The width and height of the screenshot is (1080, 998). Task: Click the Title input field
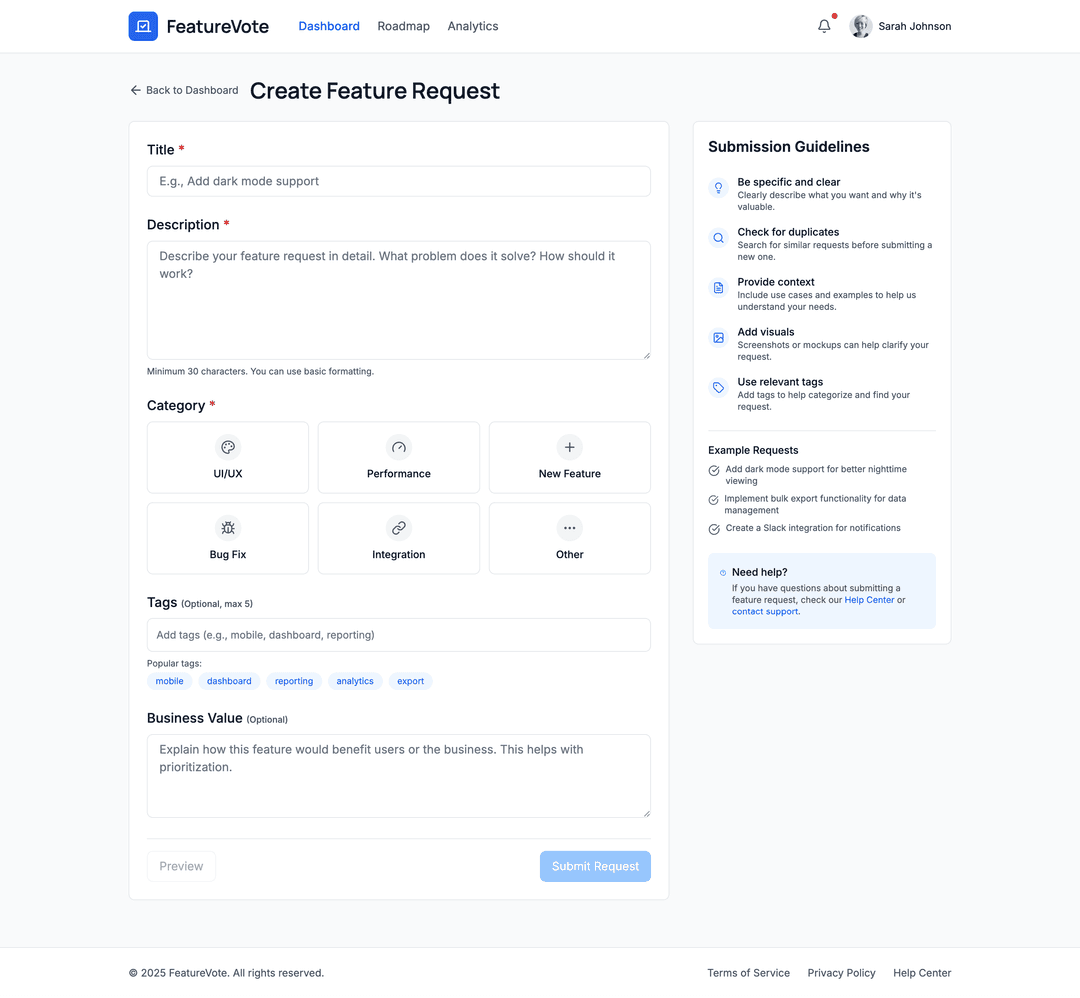coord(398,181)
